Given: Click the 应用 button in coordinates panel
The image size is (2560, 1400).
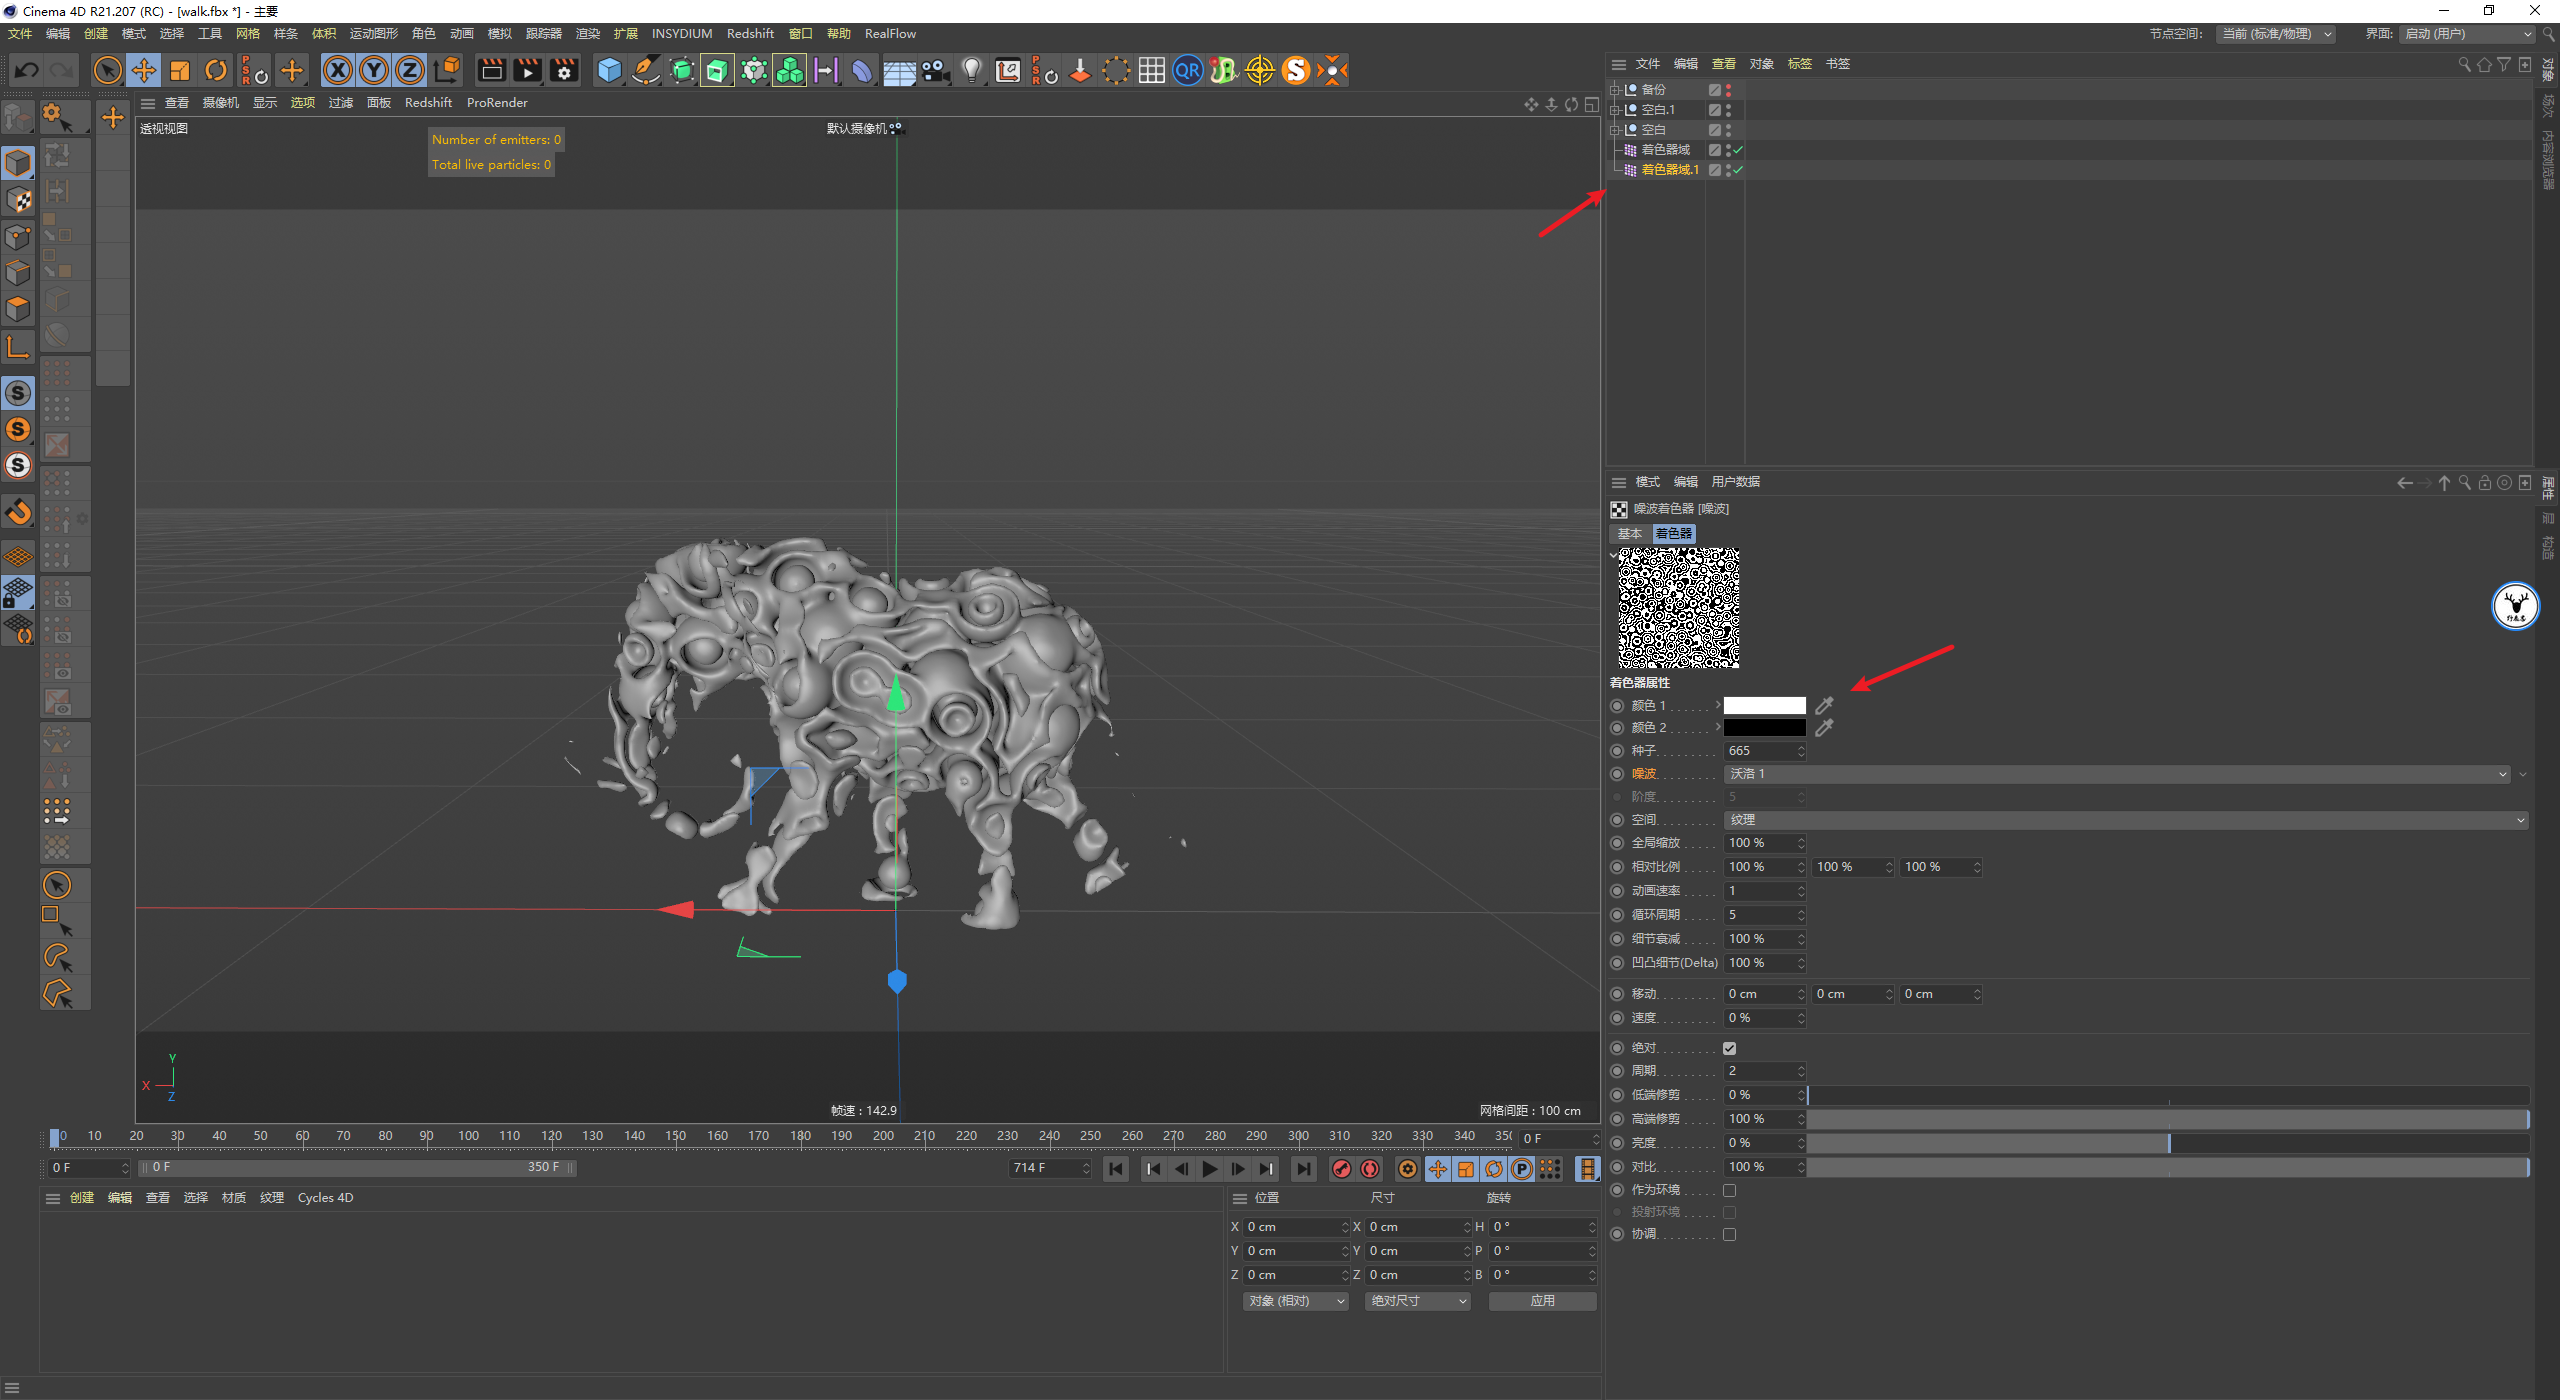Looking at the screenshot, I should pyautogui.click(x=1542, y=1301).
